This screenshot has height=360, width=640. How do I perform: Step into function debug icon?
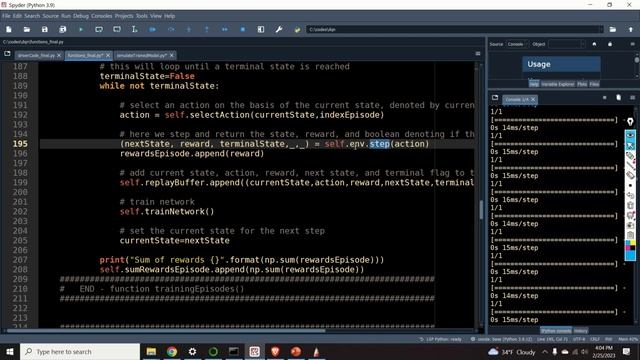(189, 29)
